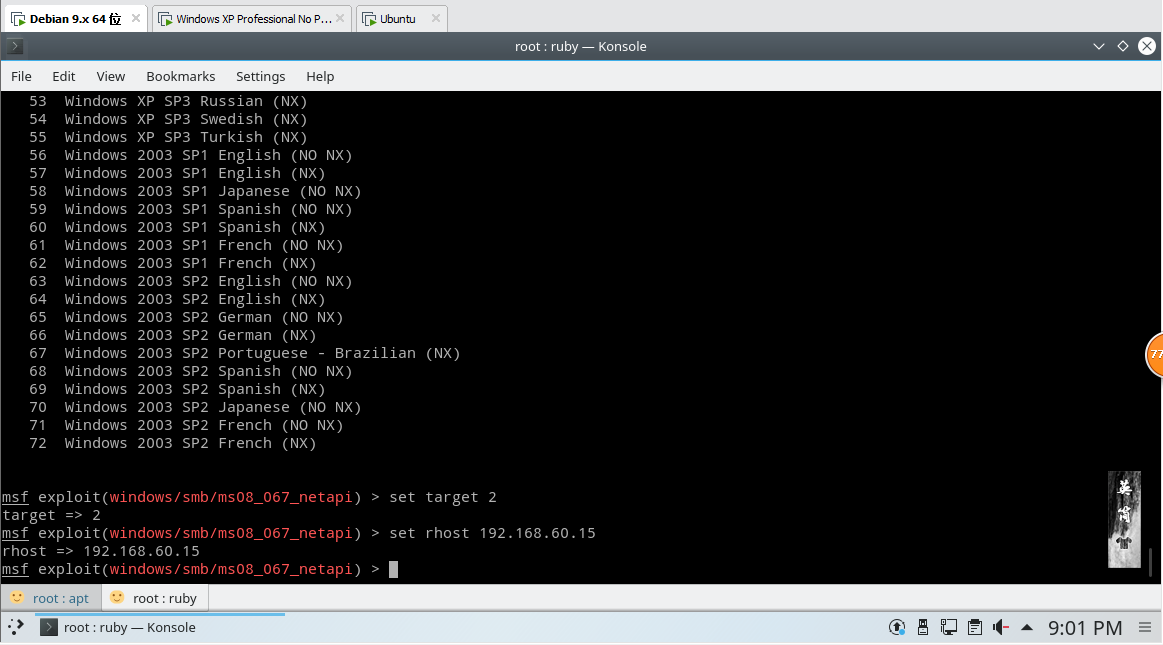This screenshot has width=1163, height=645.
Task: Click row '64 Windows 2003 SP2 English (NX)'
Action: coord(177,300)
